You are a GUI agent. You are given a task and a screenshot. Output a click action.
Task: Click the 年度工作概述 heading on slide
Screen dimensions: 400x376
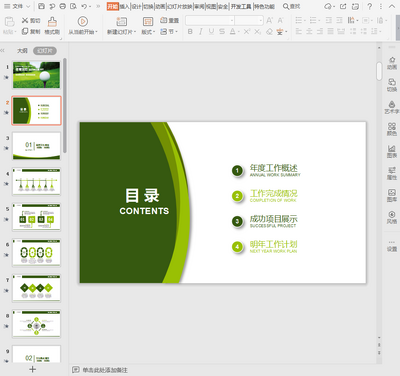[274, 168]
